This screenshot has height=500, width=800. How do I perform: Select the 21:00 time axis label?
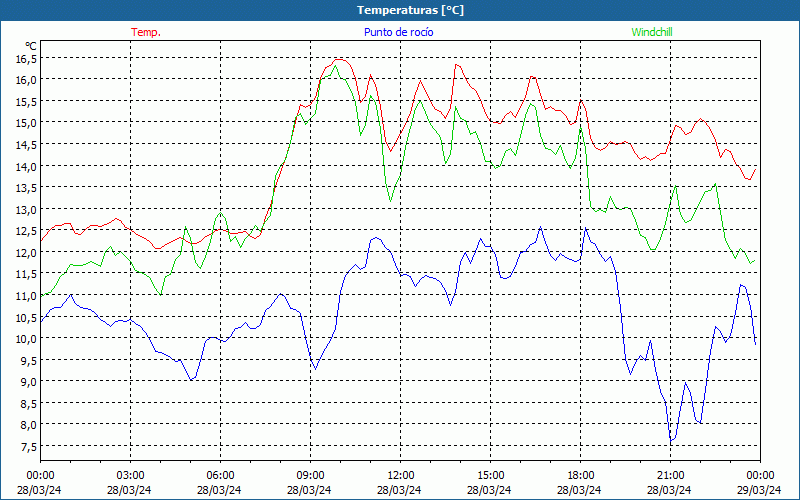pyautogui.click(x=670, y=475)
